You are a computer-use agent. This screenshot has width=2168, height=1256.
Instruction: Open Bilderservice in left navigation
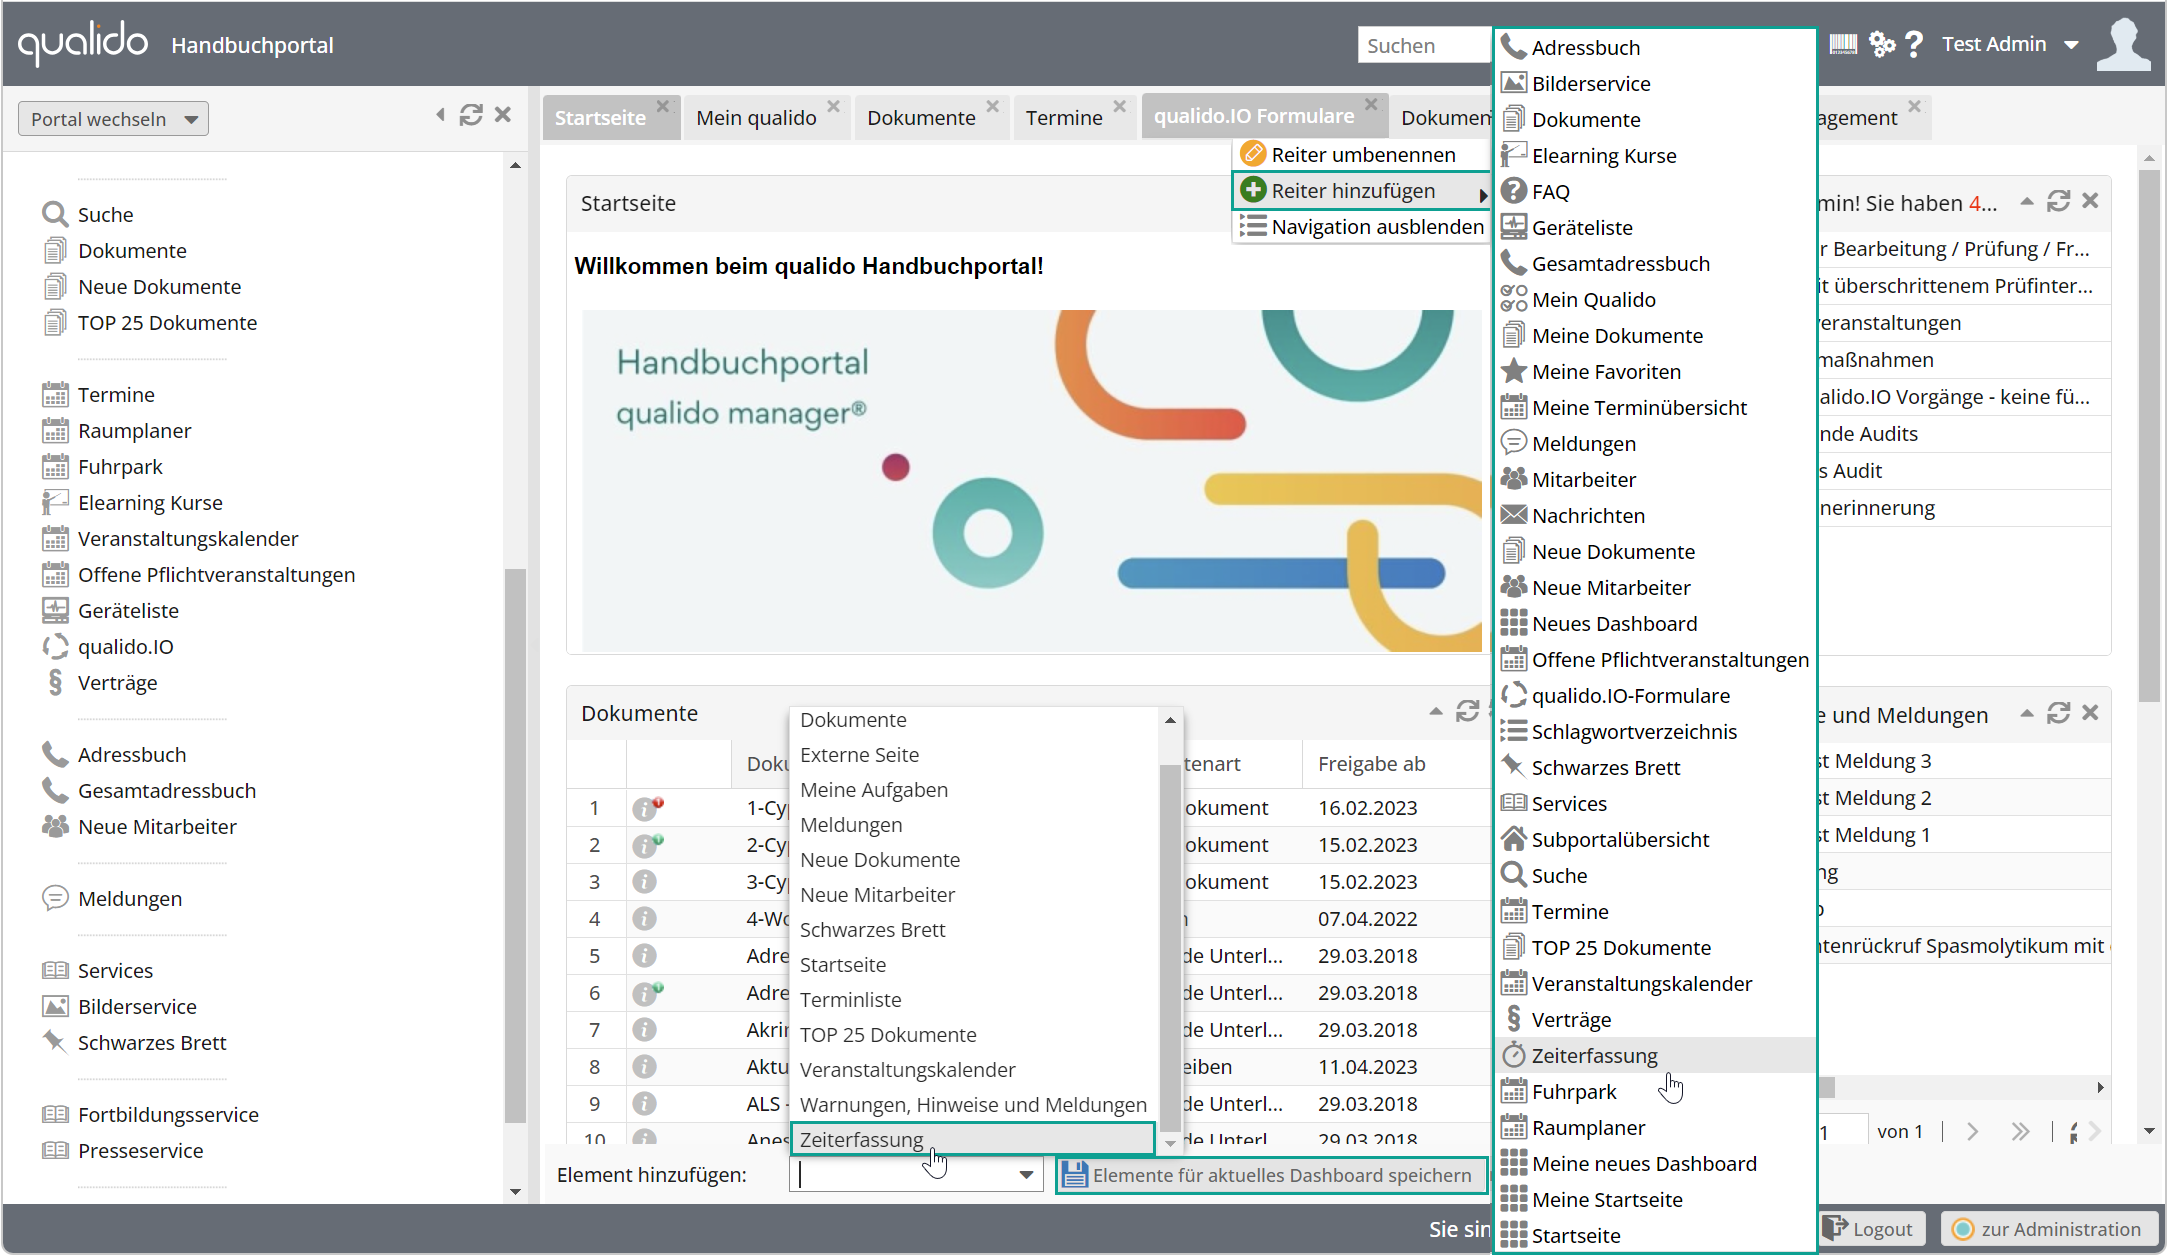(137, 1006)
